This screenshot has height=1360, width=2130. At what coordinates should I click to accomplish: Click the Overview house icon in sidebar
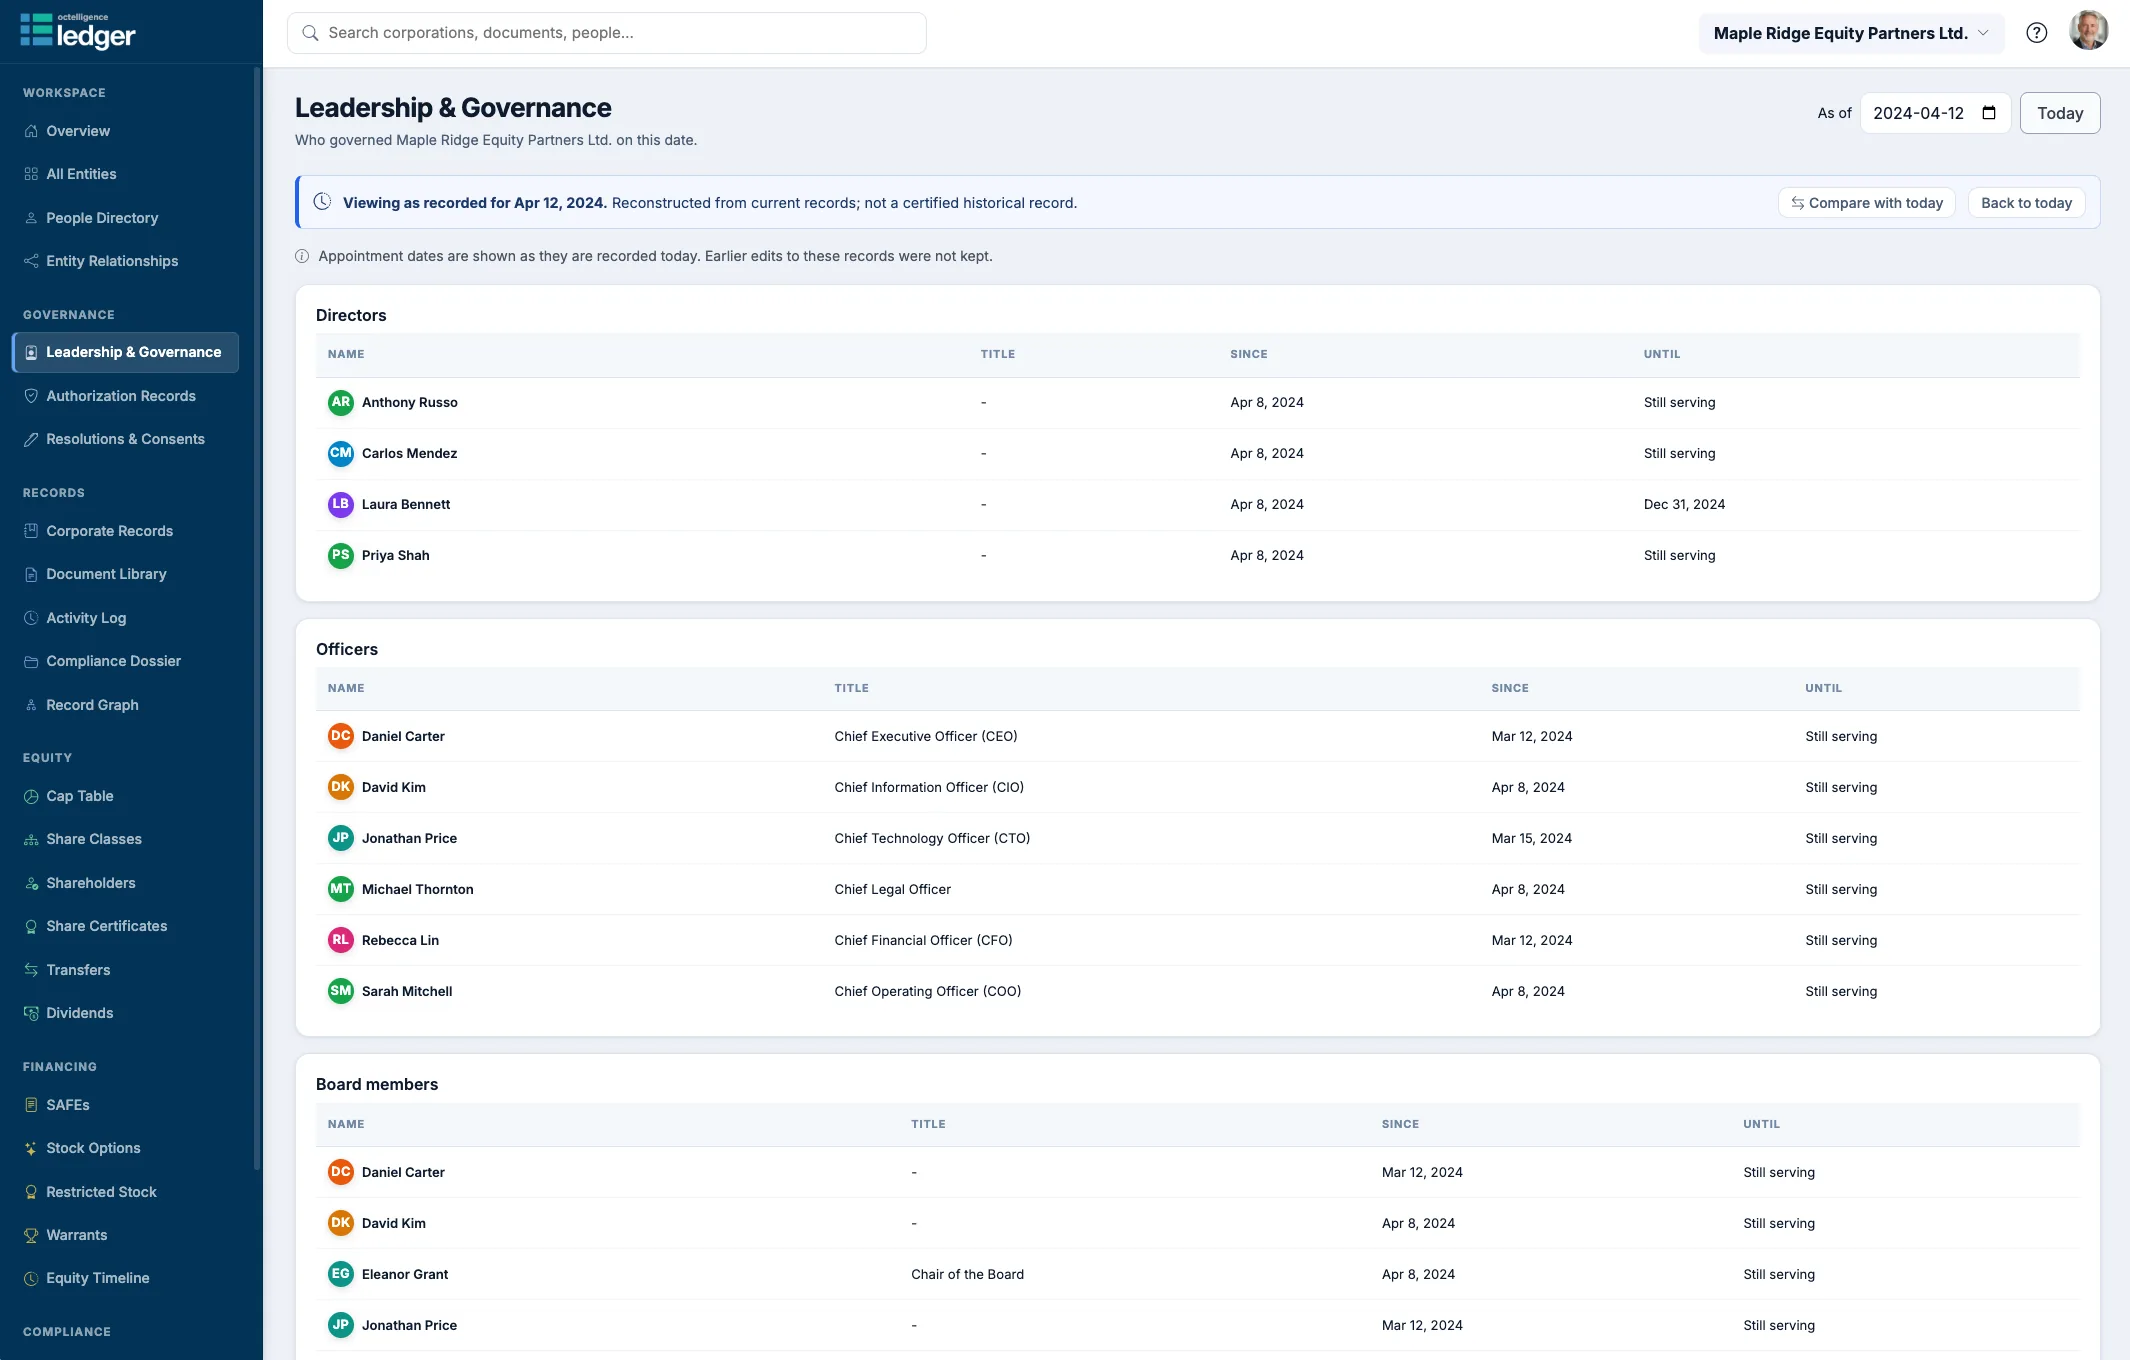tap(31, 131)
